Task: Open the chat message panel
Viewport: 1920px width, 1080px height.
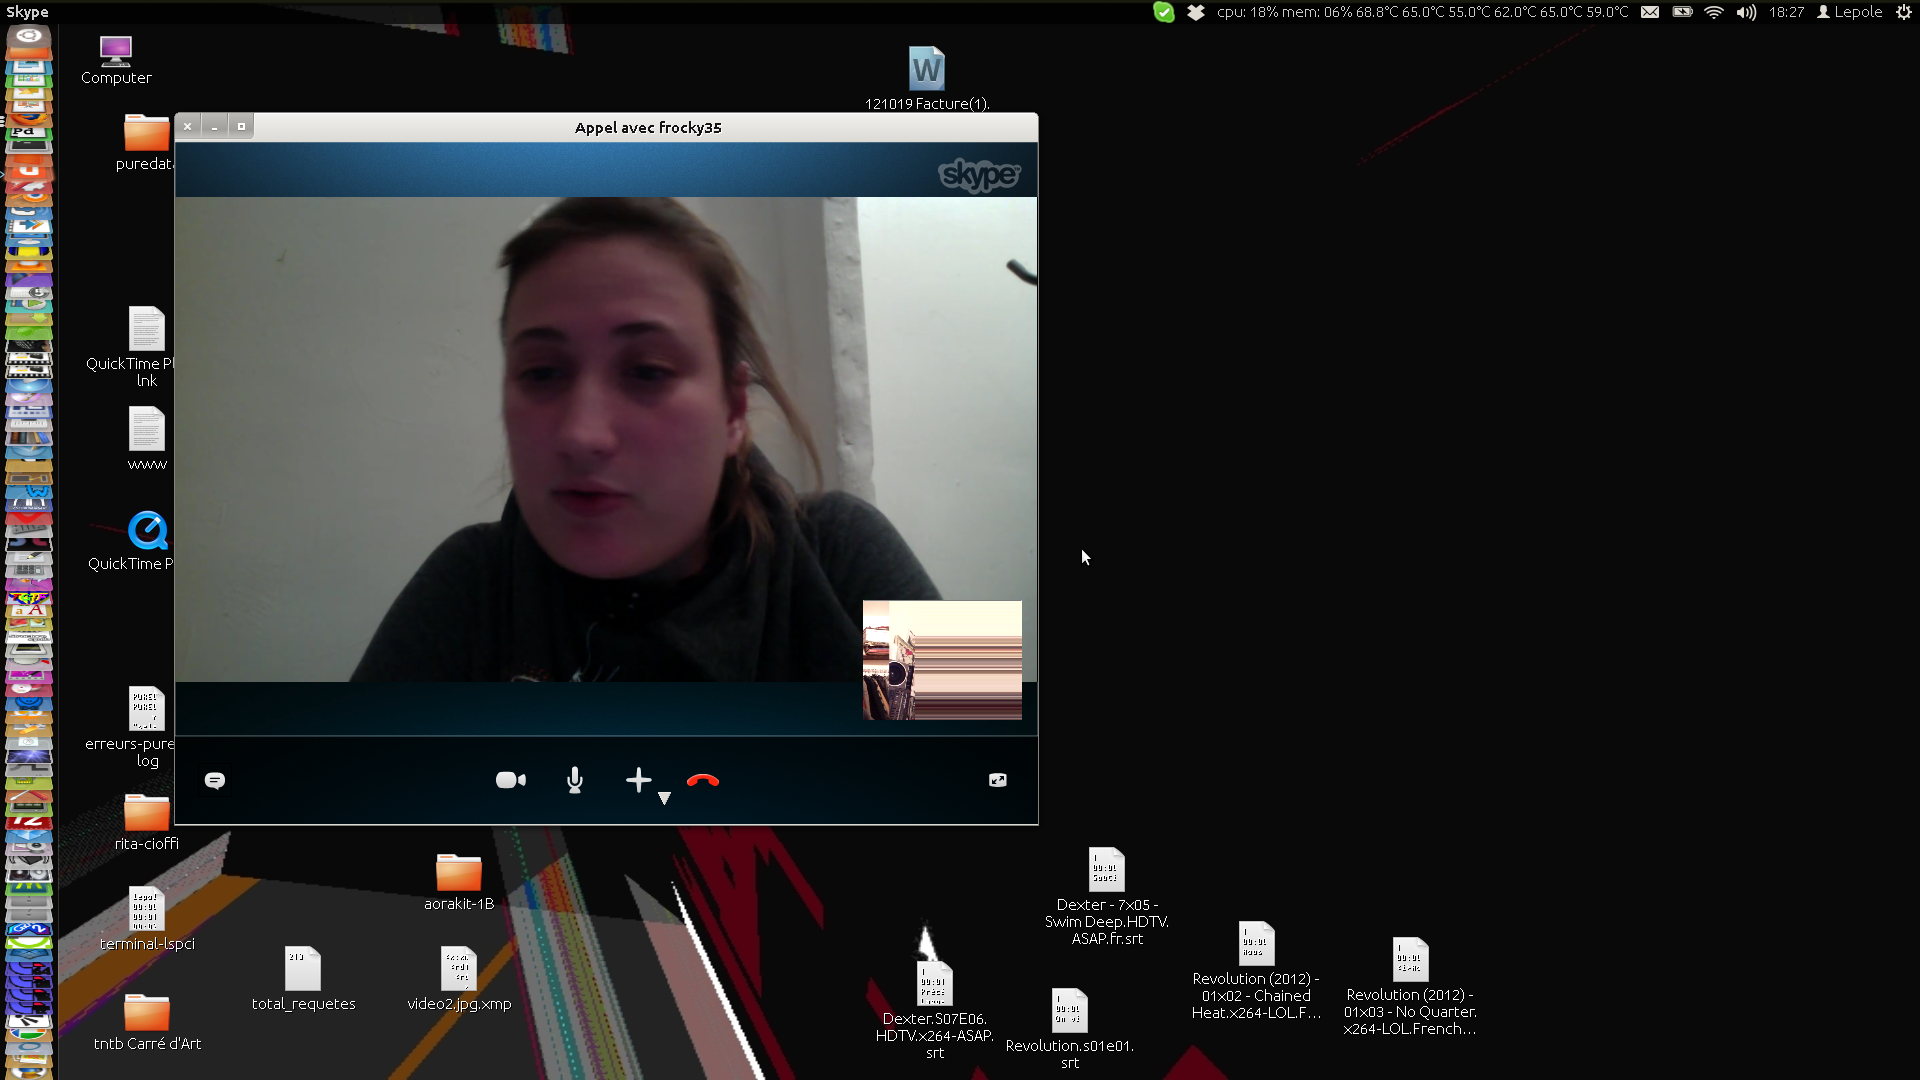Action: click(215, 781)
